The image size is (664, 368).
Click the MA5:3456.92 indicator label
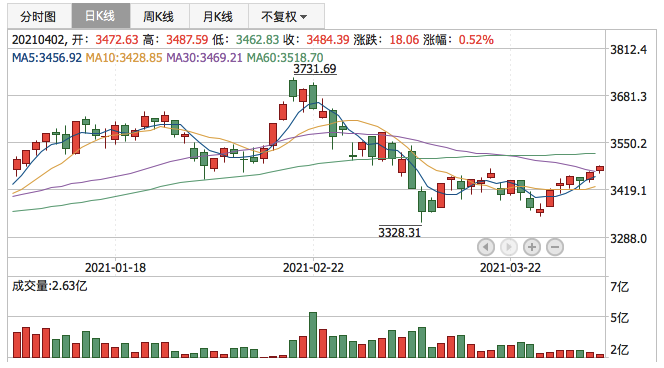47,57
